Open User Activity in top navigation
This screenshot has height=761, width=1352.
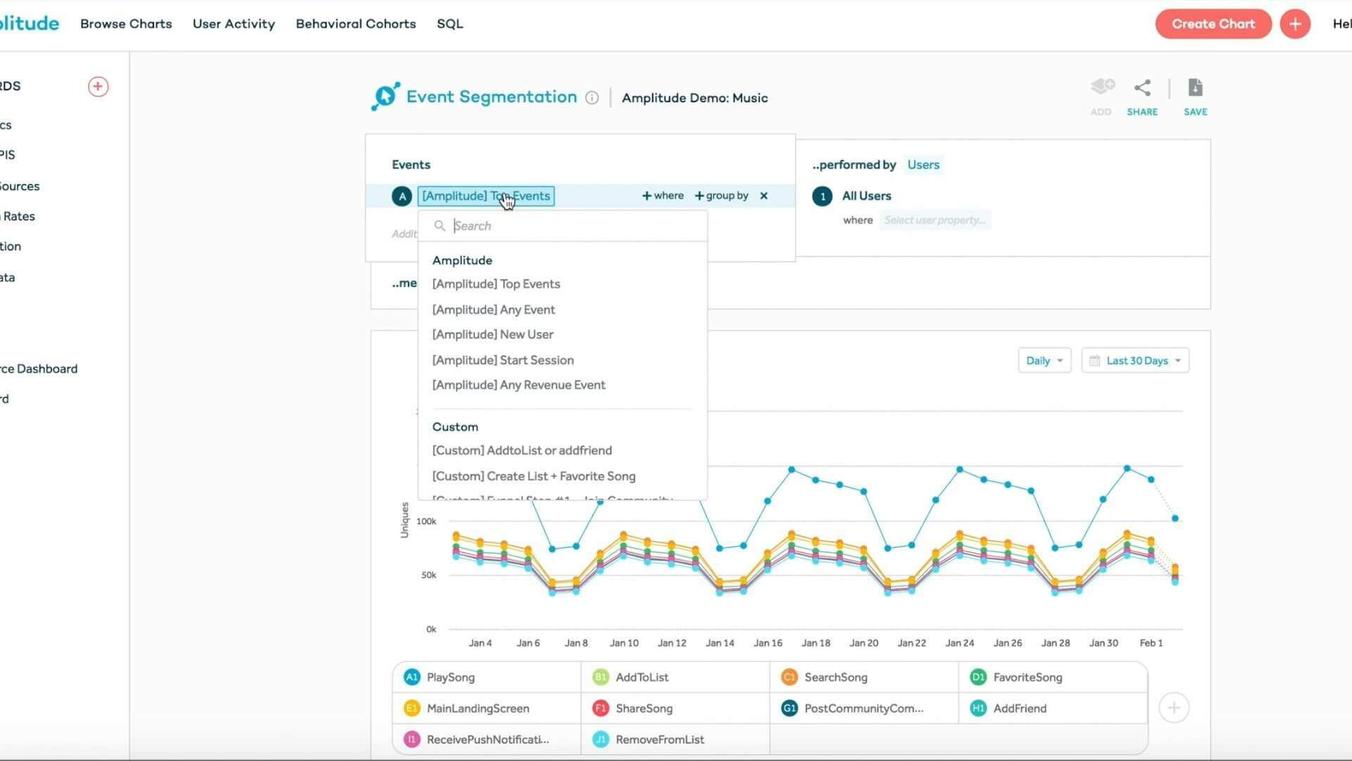click(234, 24)
